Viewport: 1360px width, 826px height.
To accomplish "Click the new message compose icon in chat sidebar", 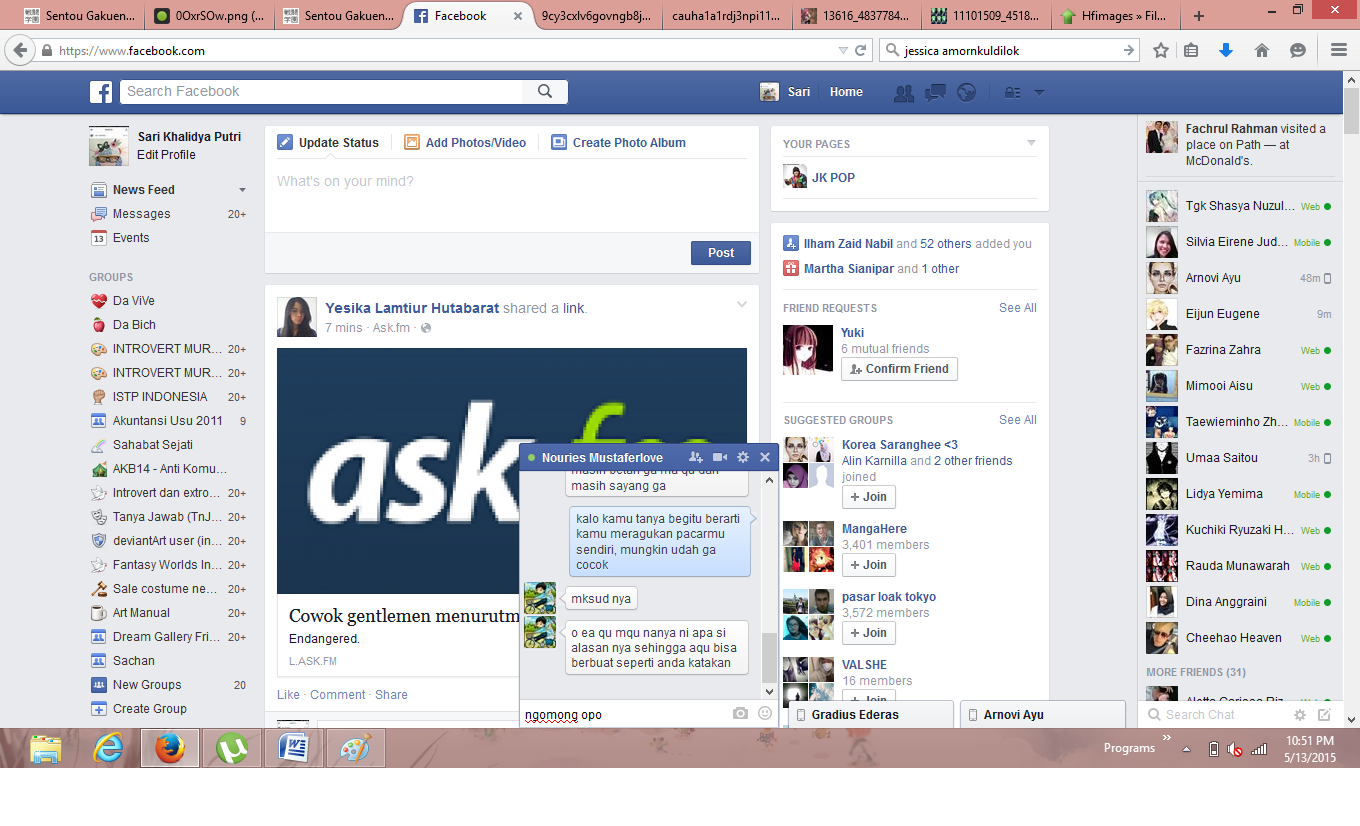I will point(1324,715).
